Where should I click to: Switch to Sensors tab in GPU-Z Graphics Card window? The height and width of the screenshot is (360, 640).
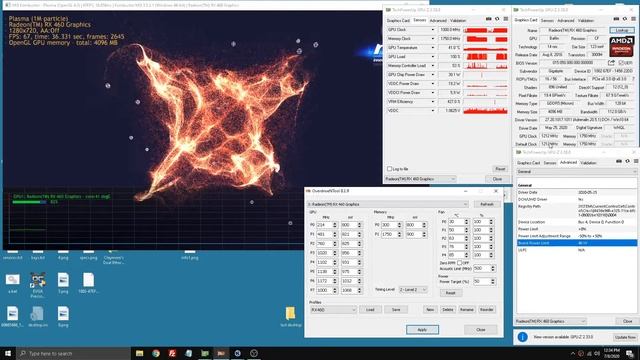547,20
